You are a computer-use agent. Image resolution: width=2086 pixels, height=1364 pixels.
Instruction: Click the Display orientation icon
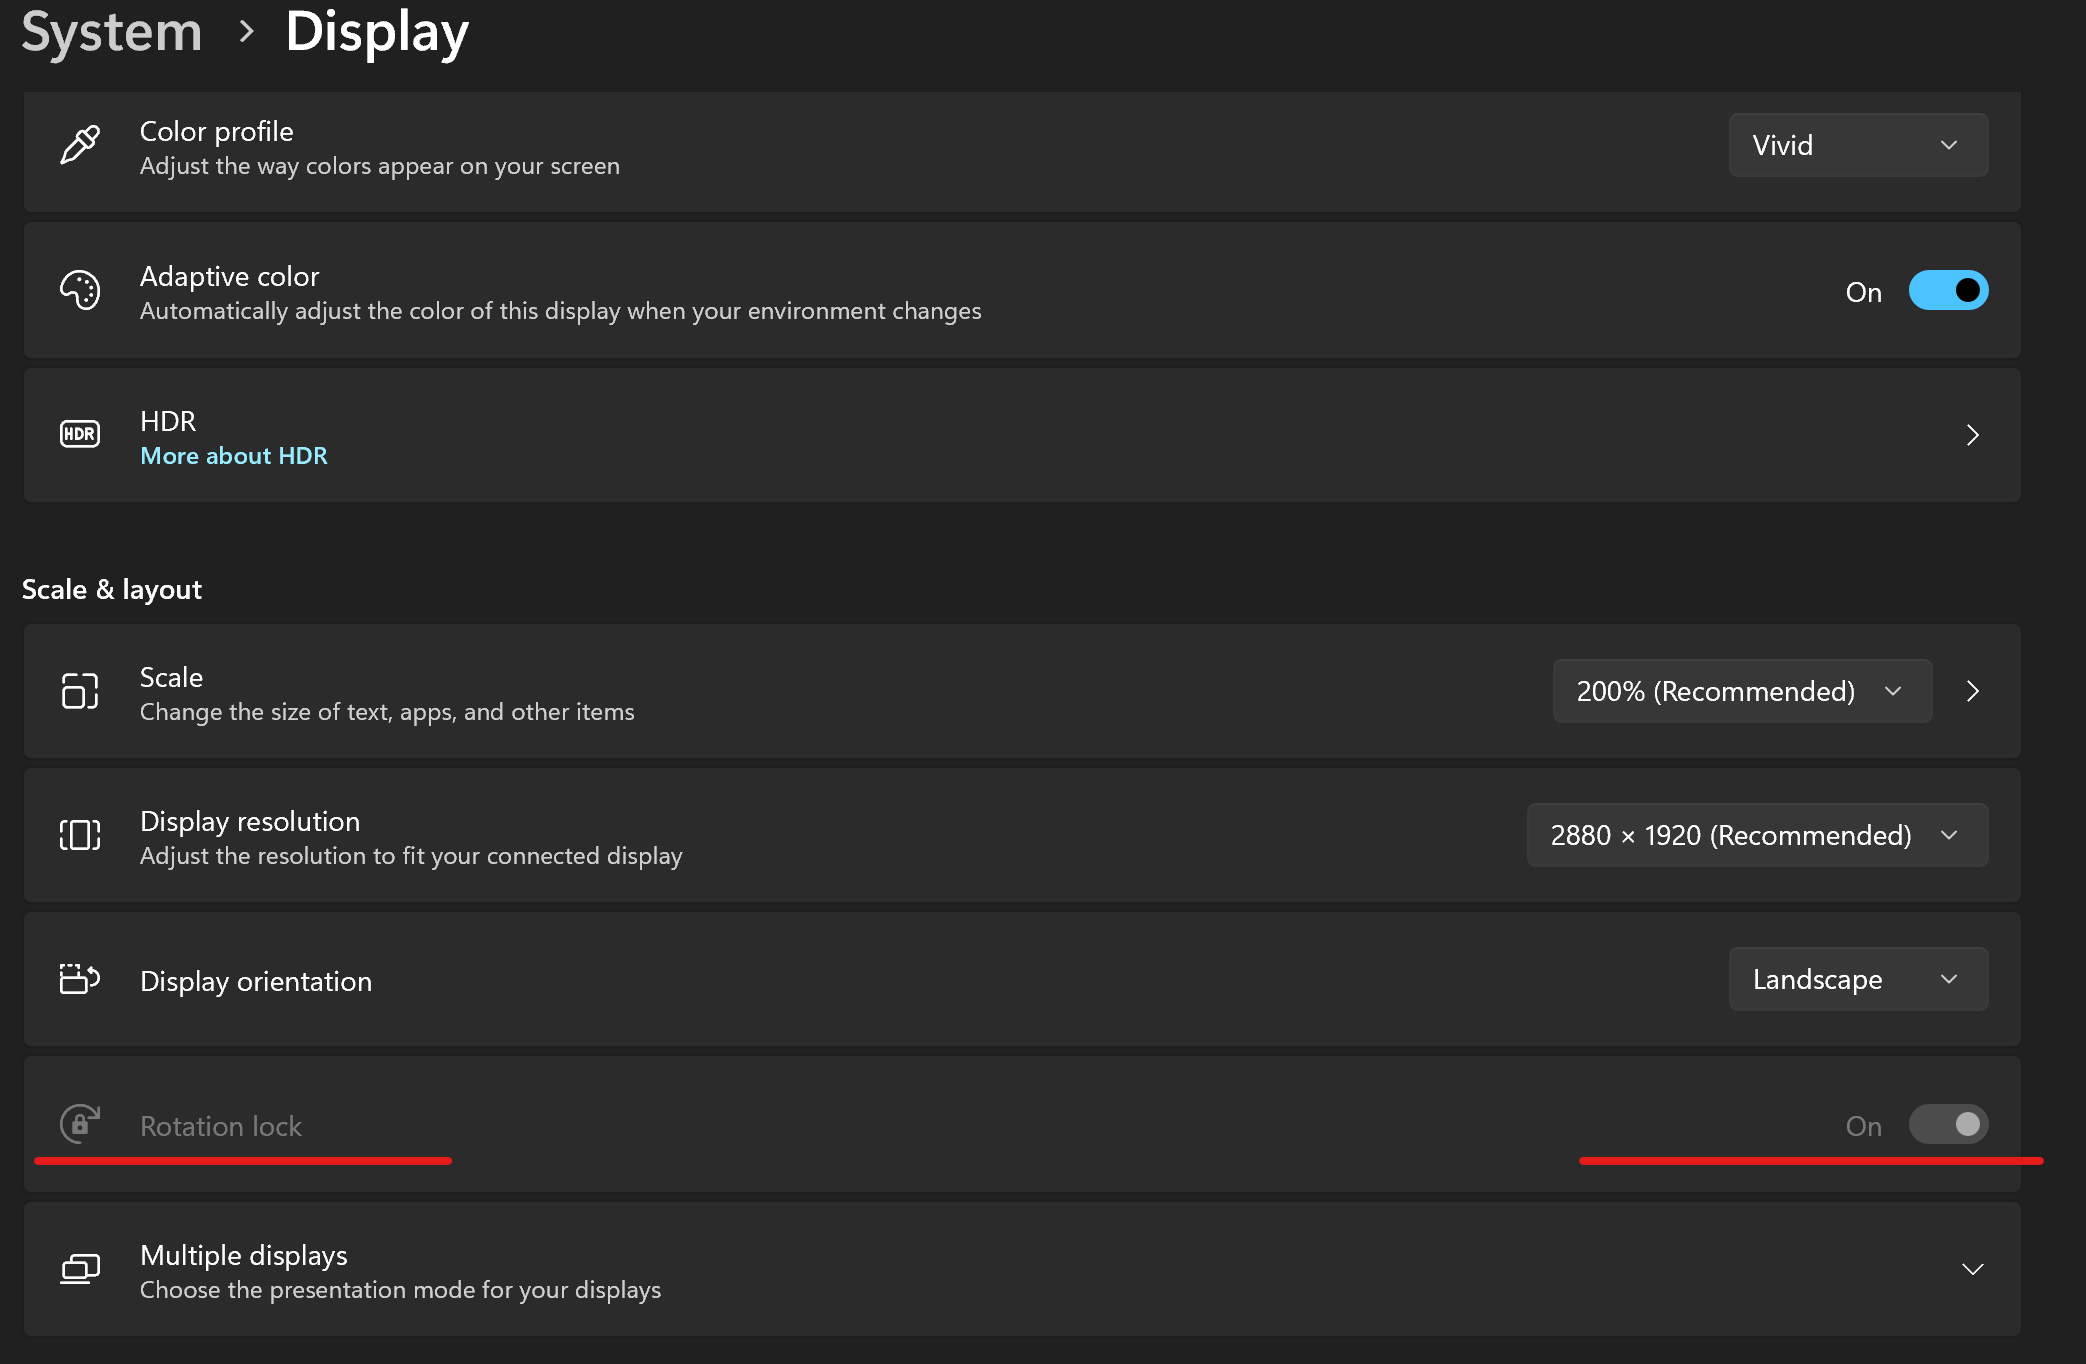pyautogui.click(x=80, y=979)
